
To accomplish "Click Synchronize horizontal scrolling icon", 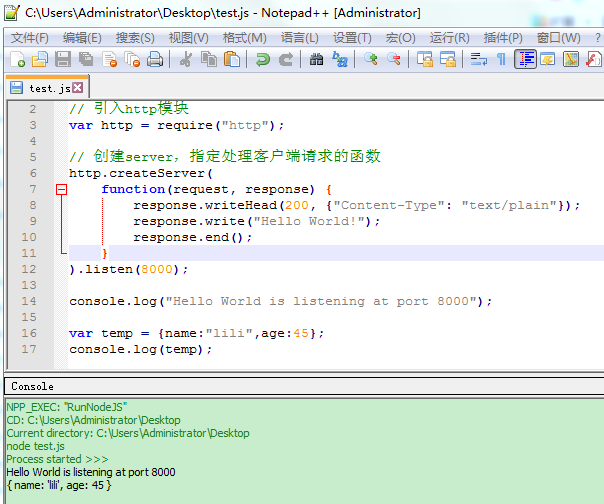I will point(448,59).
